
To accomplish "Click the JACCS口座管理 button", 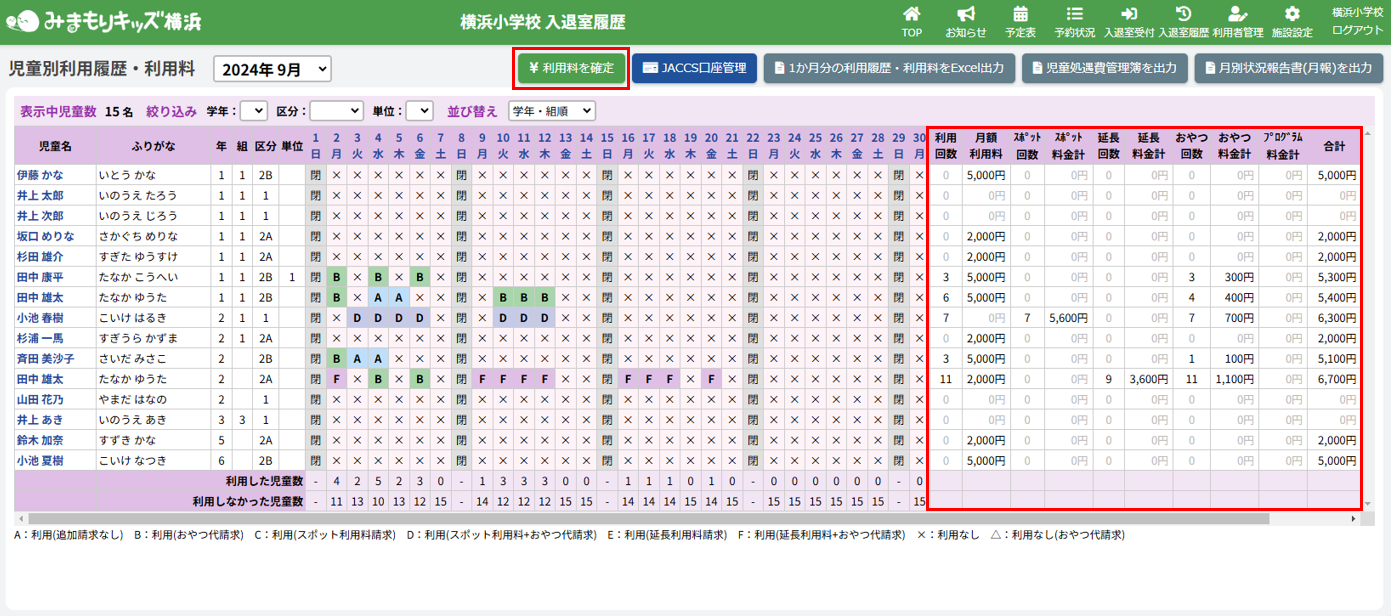I will tap(694, 68).
